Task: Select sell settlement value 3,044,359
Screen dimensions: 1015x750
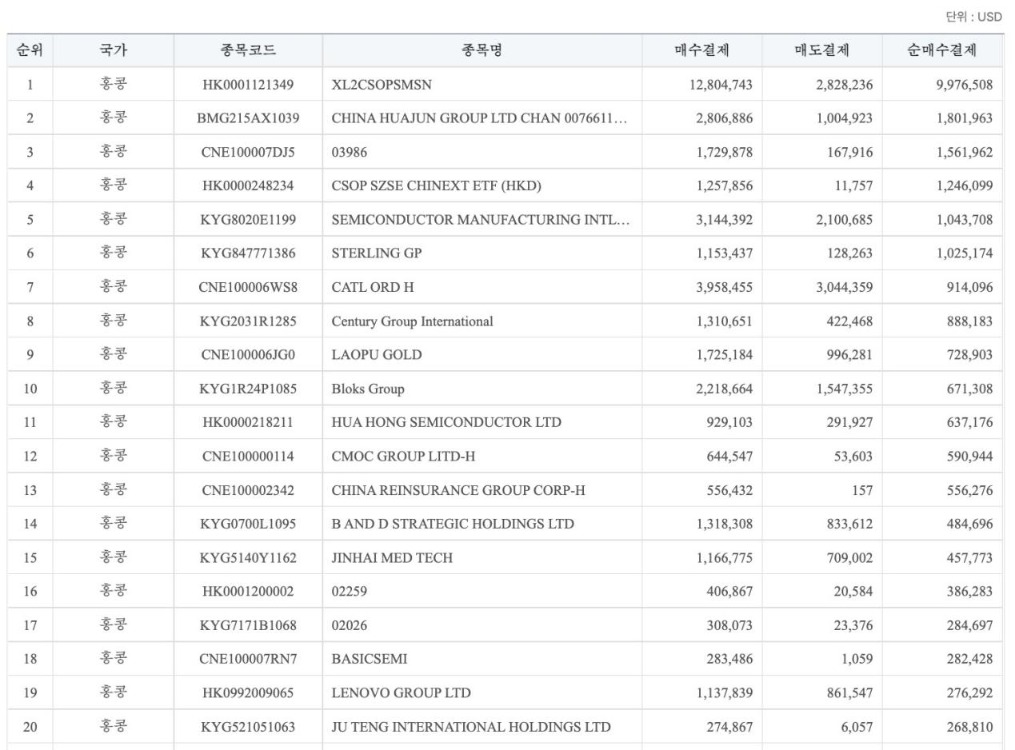Action: (844, 287)
